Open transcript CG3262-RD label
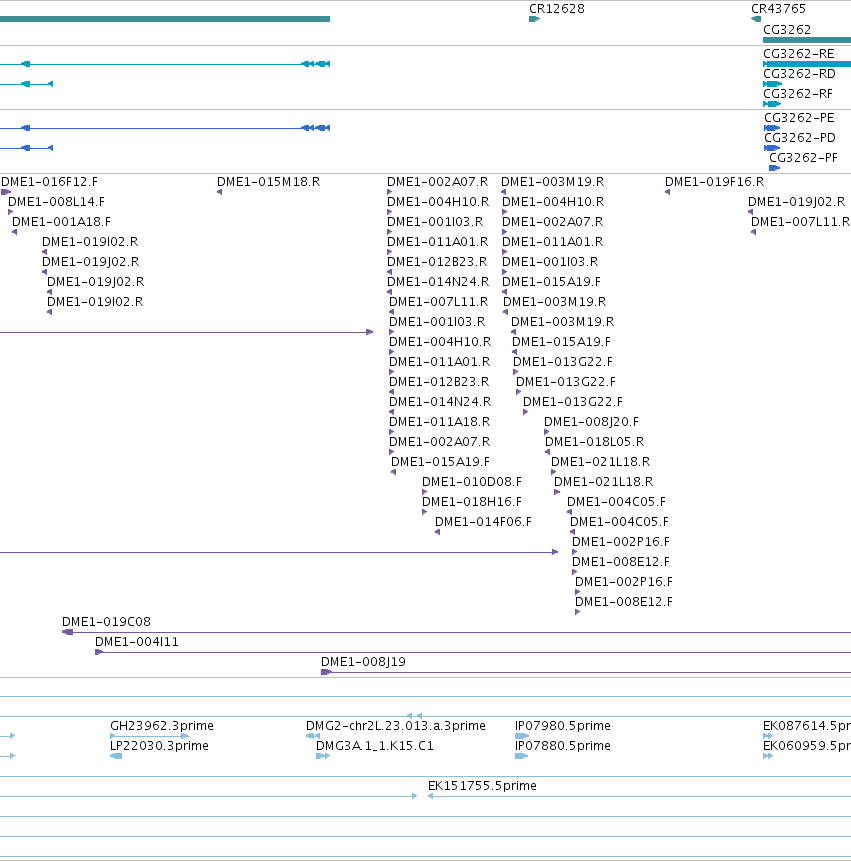The height and width of the screenshot is (861, 851). pos(799,74)
